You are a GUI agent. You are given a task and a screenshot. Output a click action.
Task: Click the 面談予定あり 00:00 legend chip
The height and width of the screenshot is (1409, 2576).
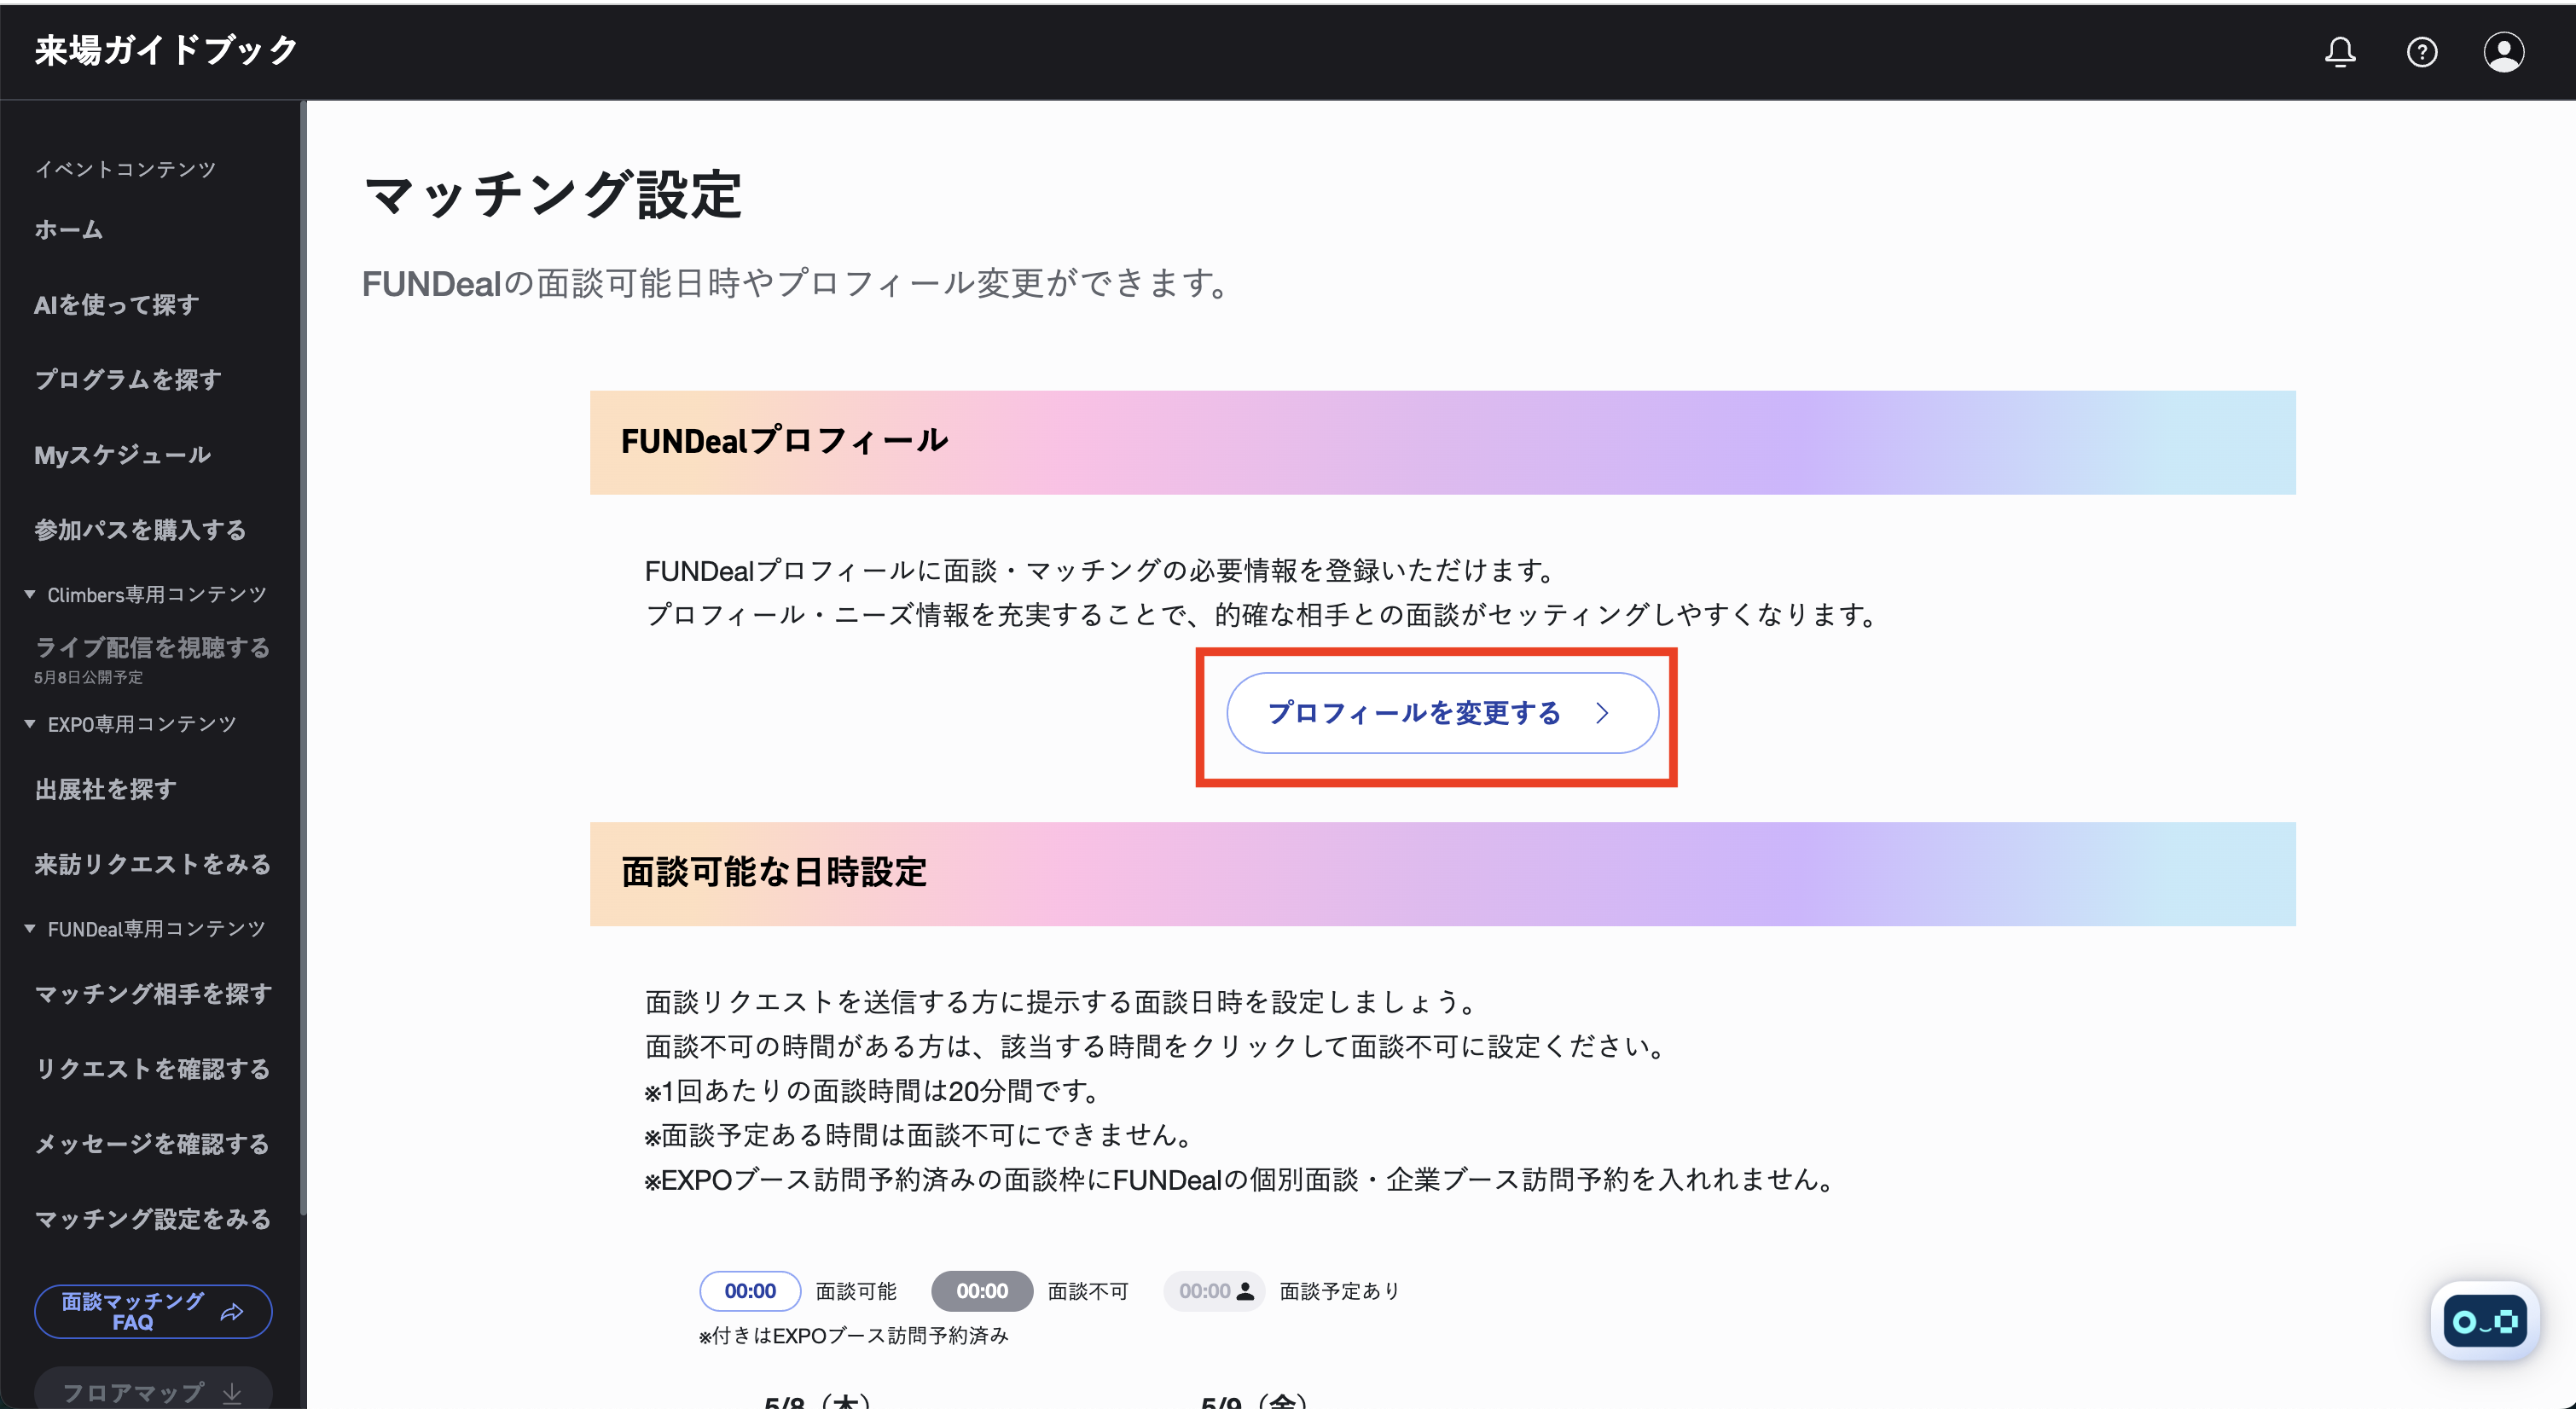1214,1291
